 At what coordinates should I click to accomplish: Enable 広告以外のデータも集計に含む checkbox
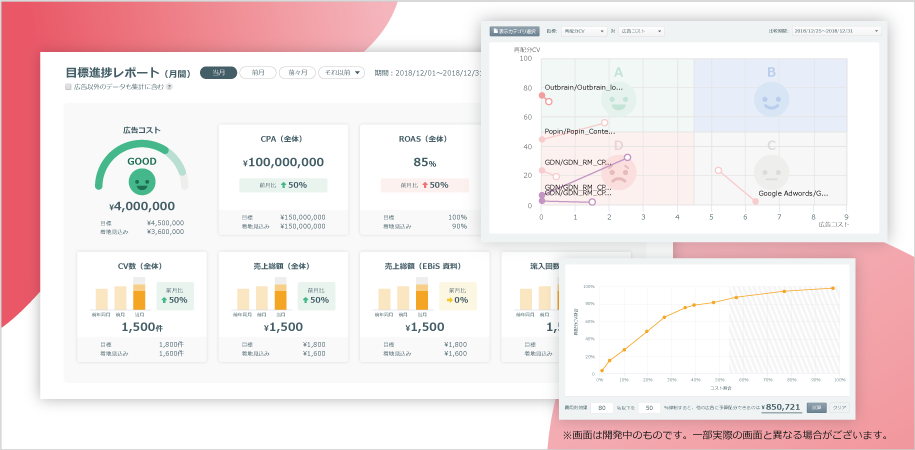[x=68, y=87]
